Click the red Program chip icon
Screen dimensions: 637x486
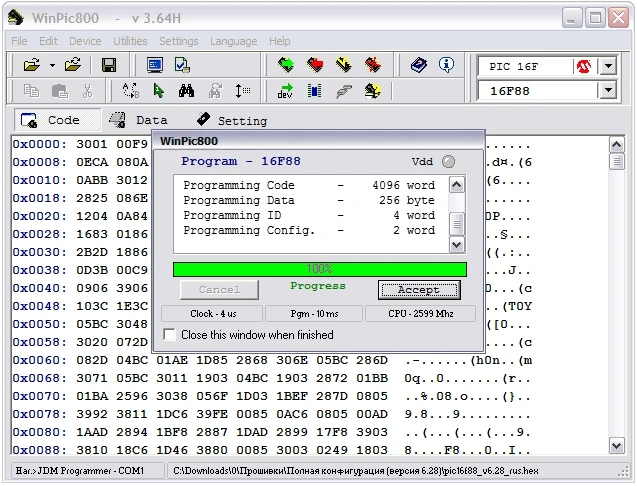[x=315, y=65]
